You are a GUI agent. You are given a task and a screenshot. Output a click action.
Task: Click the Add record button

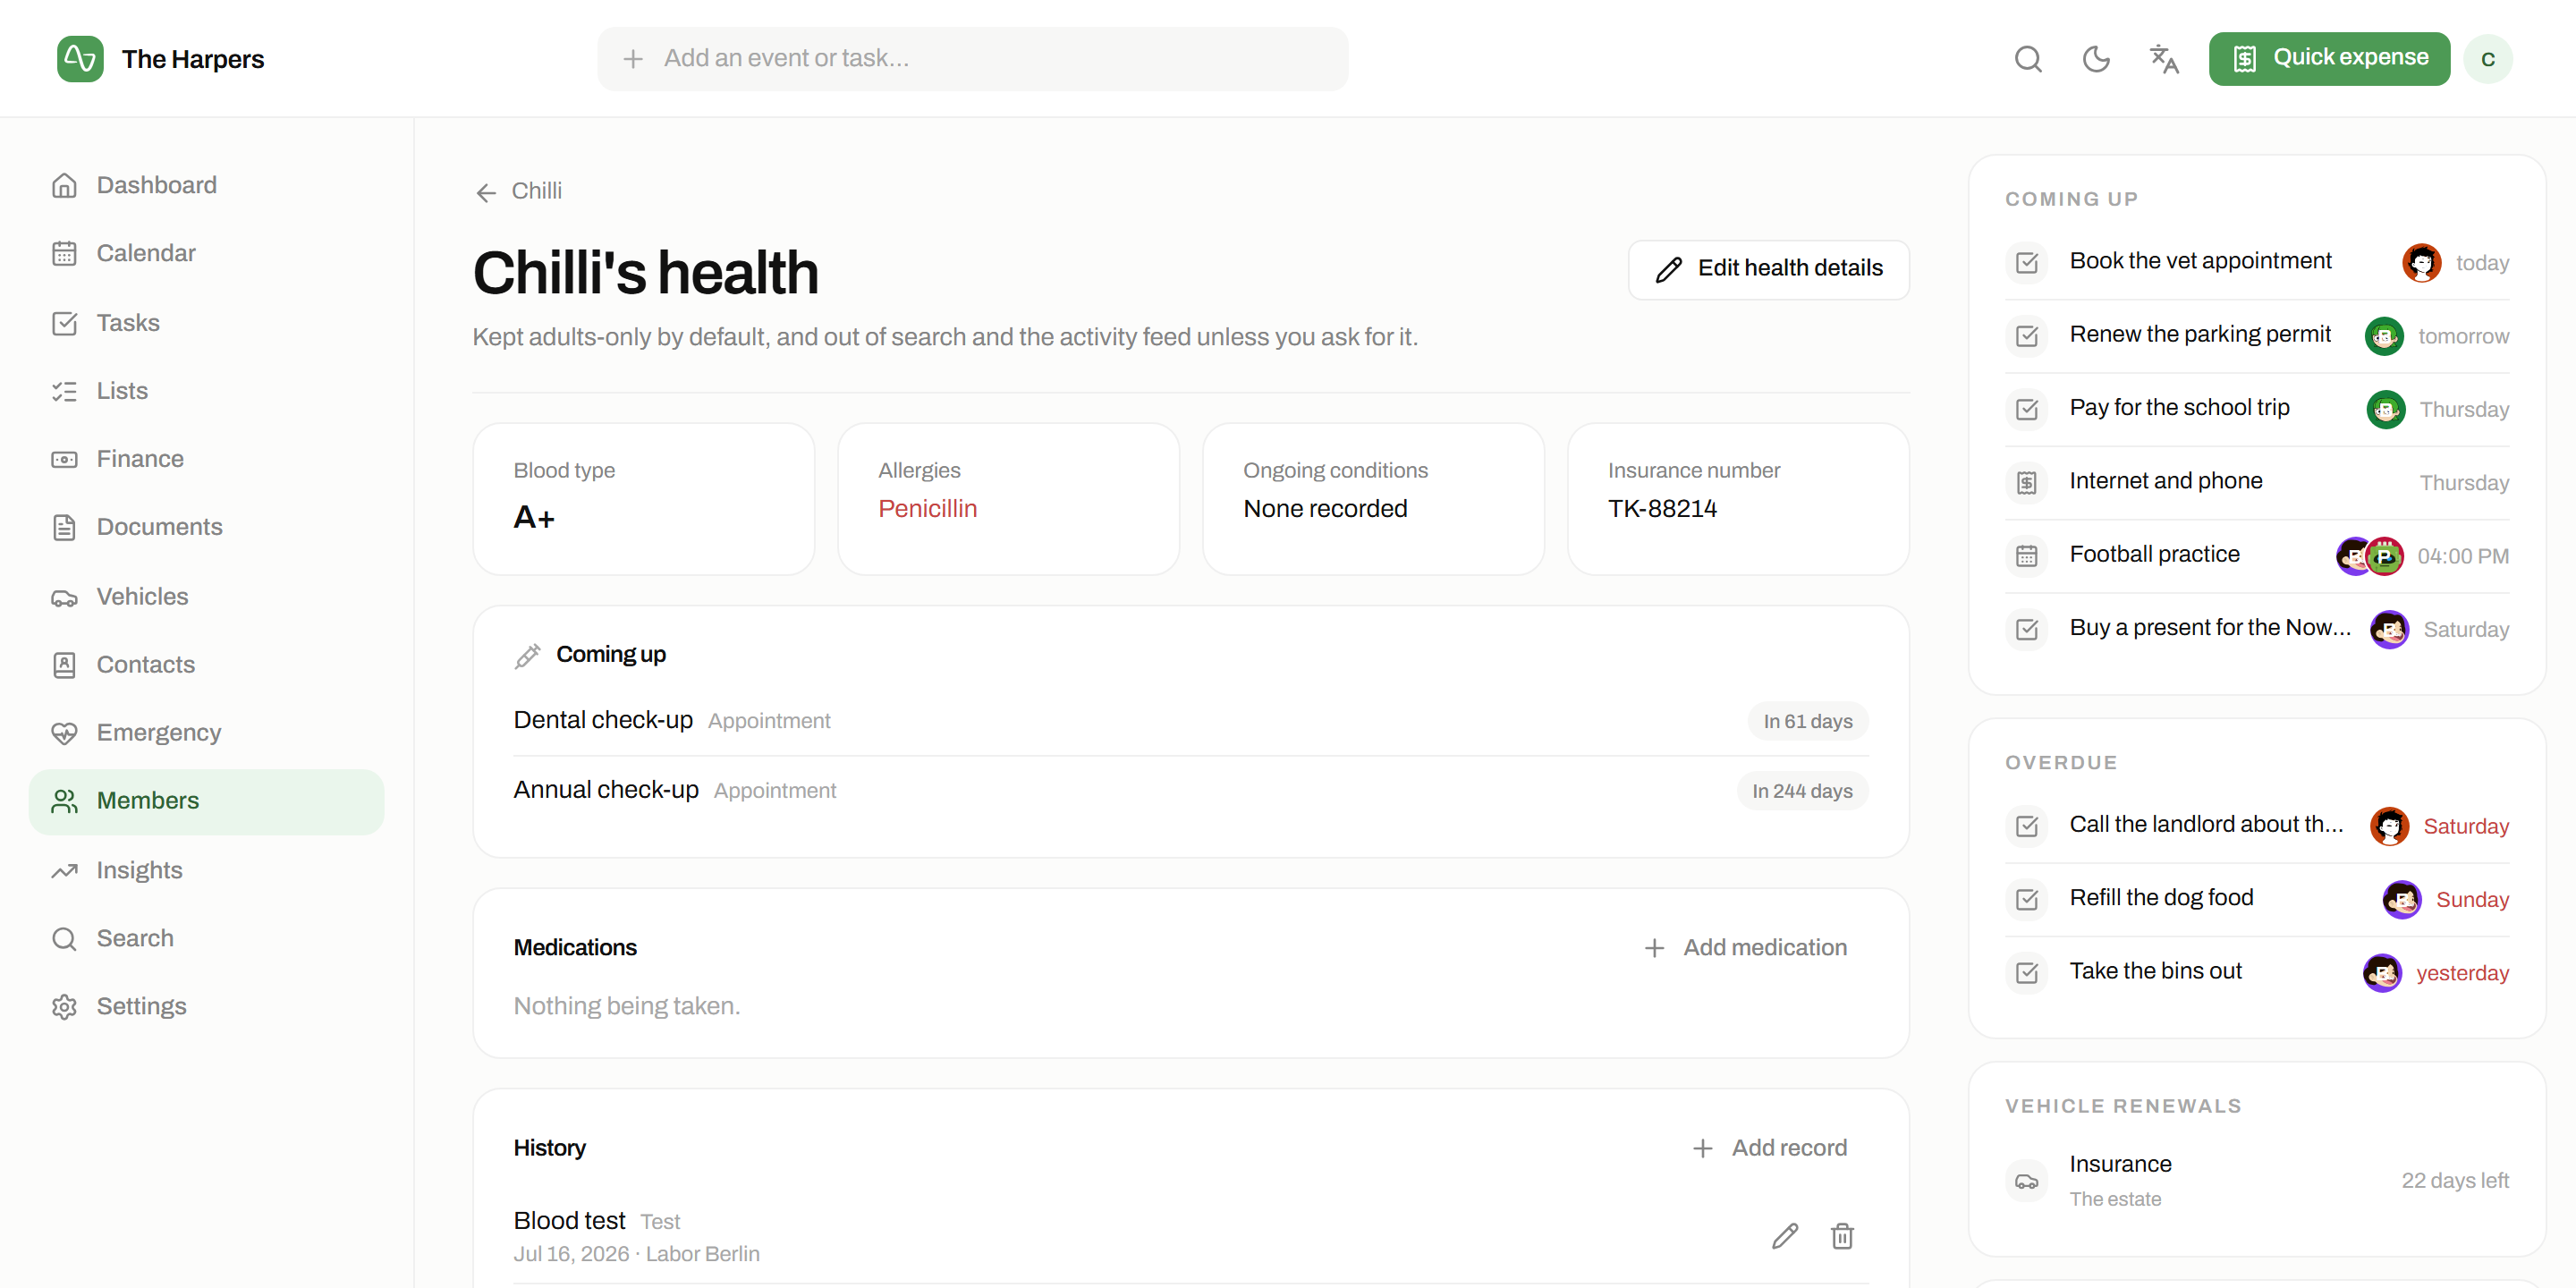pyautogui.click(x=1769, y=1148)
